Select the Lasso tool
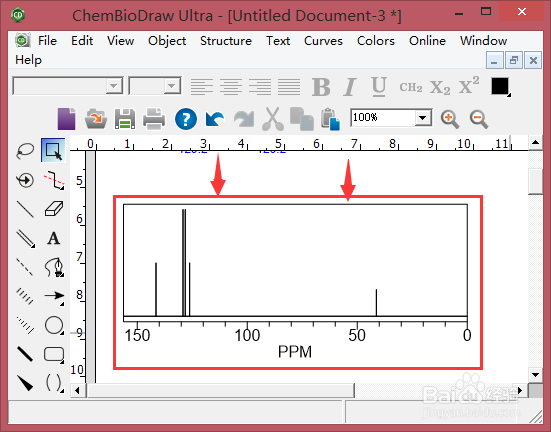Screen dimensions: 551x432 (x=25, y=150)
